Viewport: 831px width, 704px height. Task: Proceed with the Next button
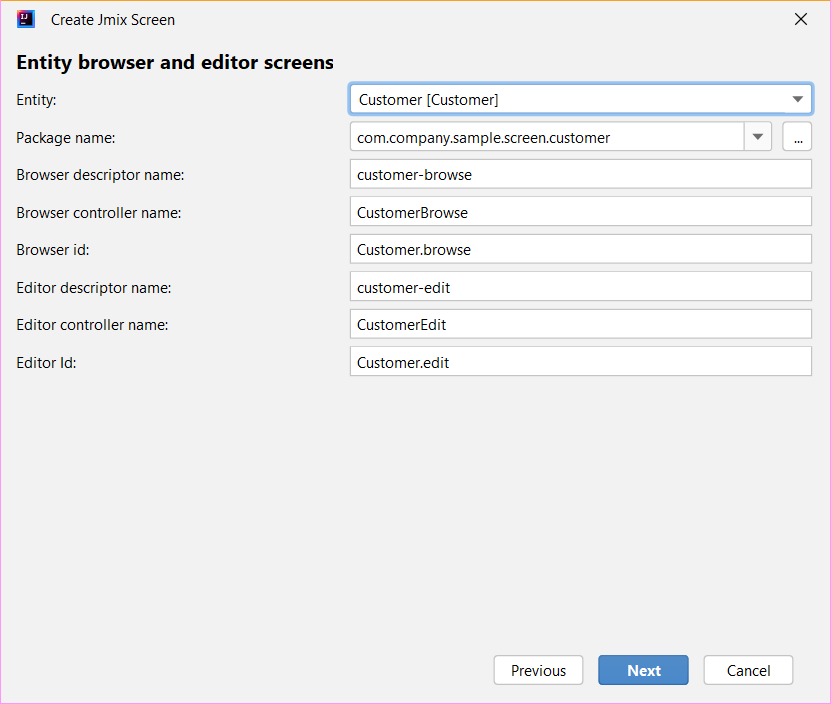(643, 671)
